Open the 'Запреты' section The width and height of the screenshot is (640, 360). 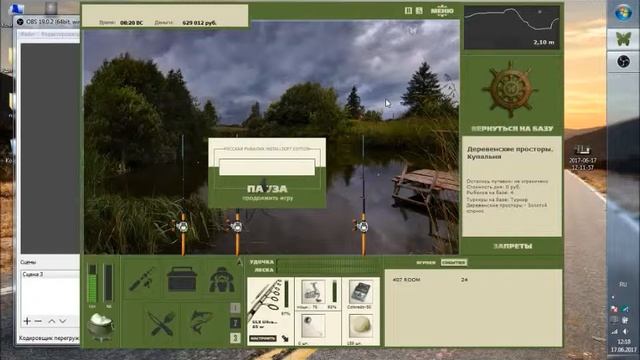(512, 246)
